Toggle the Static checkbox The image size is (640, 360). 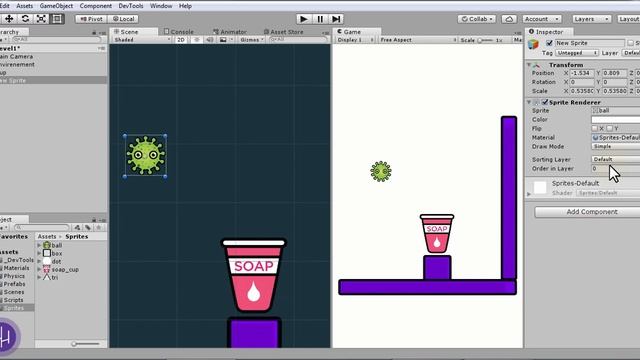pyautogui.click(x=631, y=43)
